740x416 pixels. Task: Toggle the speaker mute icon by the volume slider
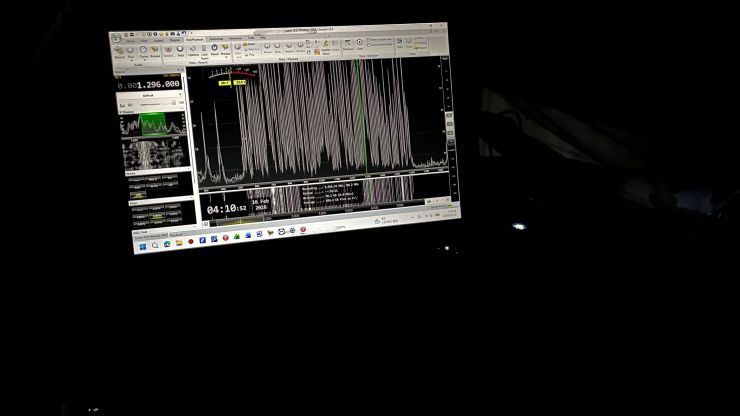(x=122, y=106)
